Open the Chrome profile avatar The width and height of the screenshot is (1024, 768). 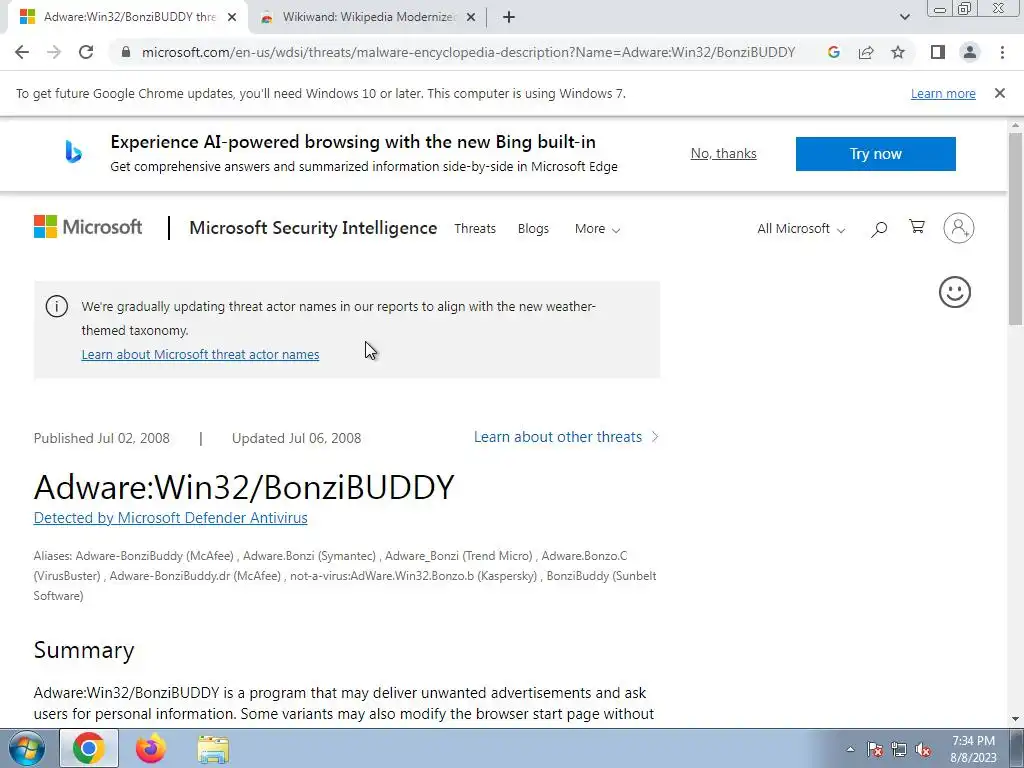[970, 52]
